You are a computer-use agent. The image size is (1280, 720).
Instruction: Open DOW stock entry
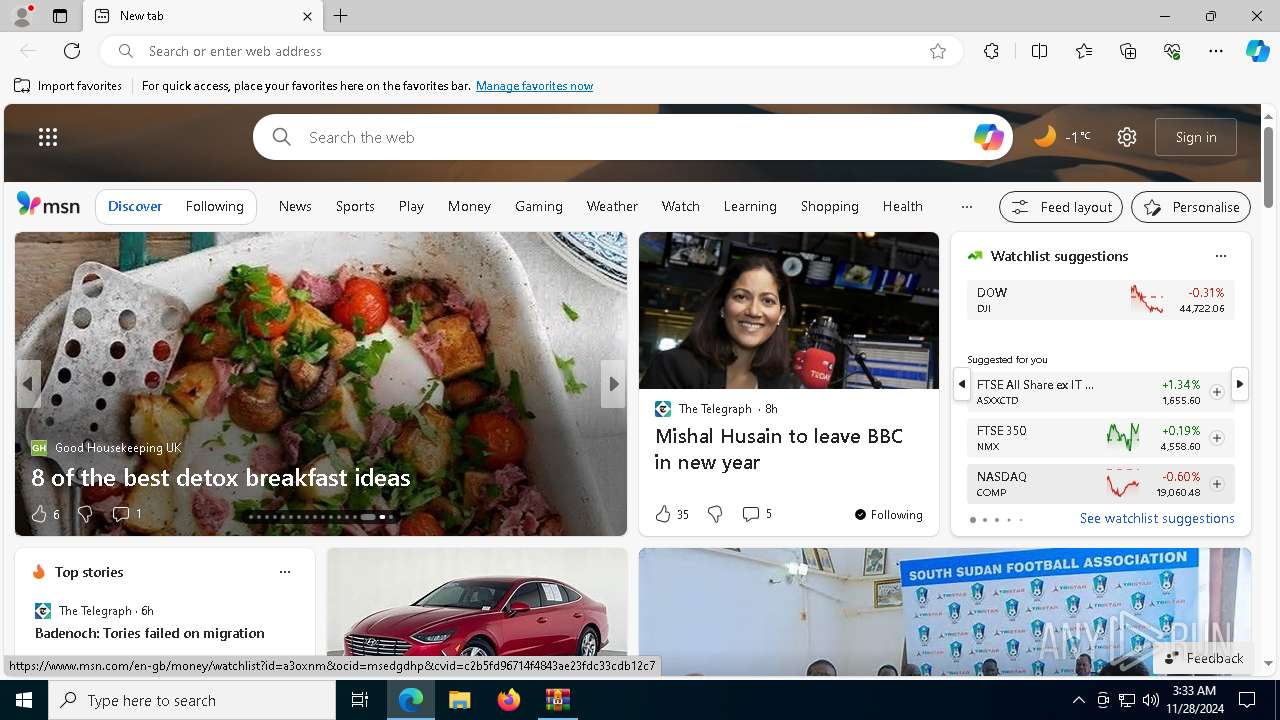point(1100,300)
